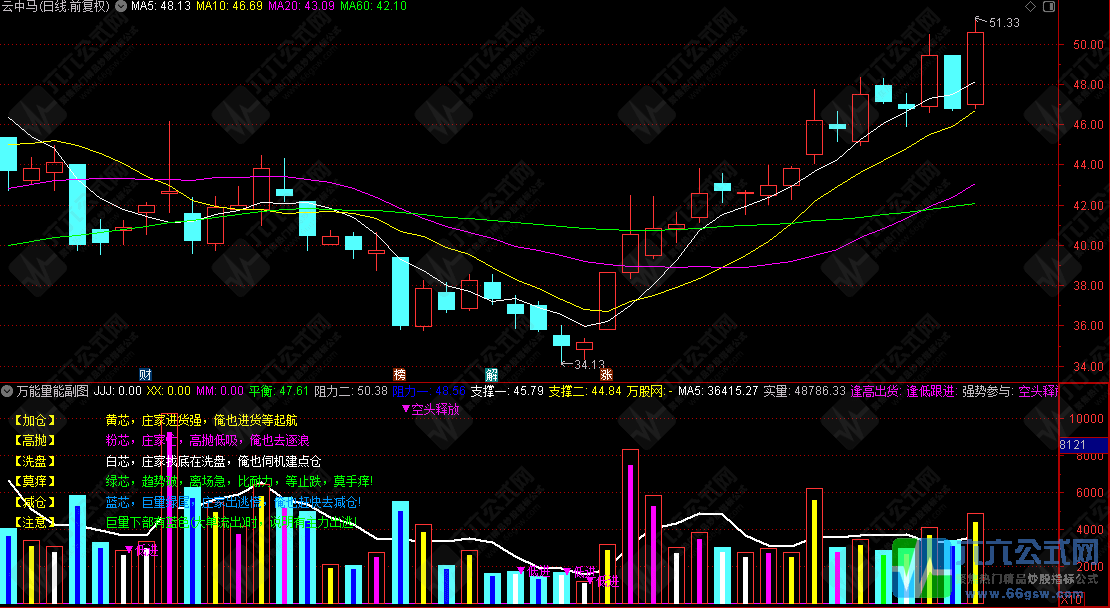Open the 解 marker below the candles
1110x608 pixels.
491,374
